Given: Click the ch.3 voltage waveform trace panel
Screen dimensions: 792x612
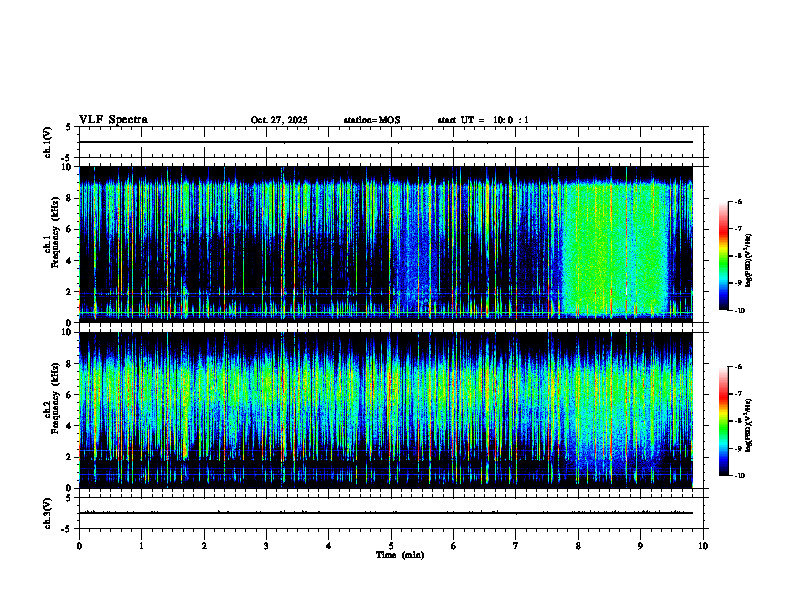Looking at the screenshot, I should pos(391,513).
